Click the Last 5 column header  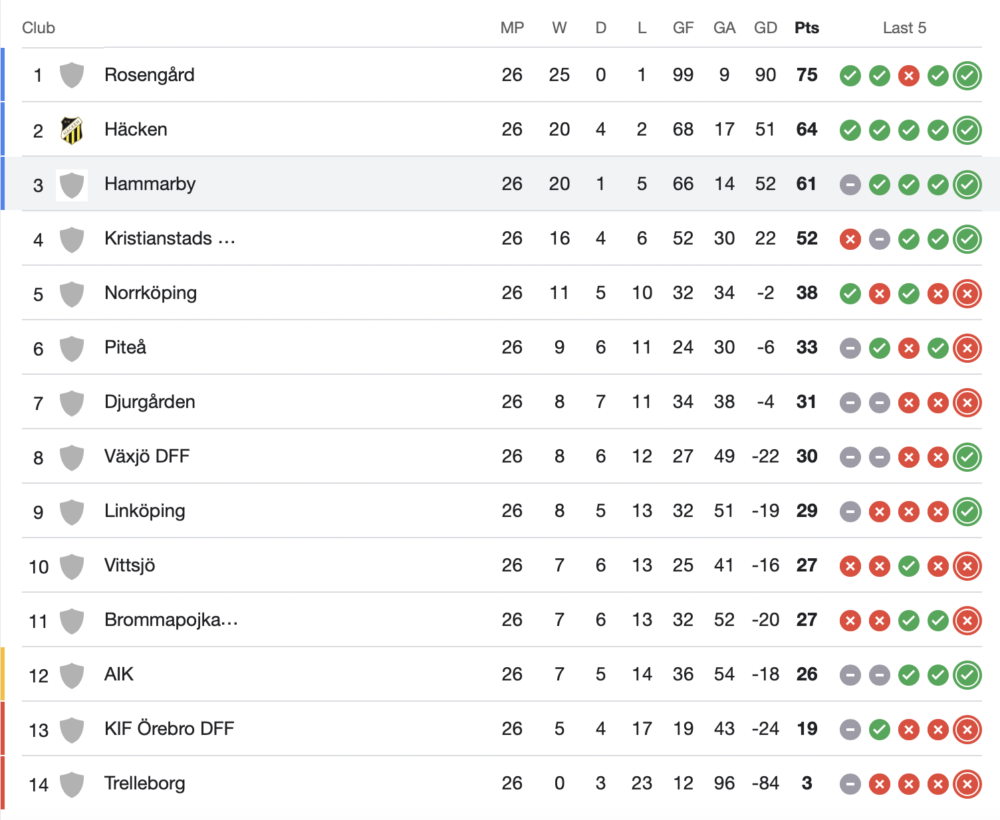point(904,28)
